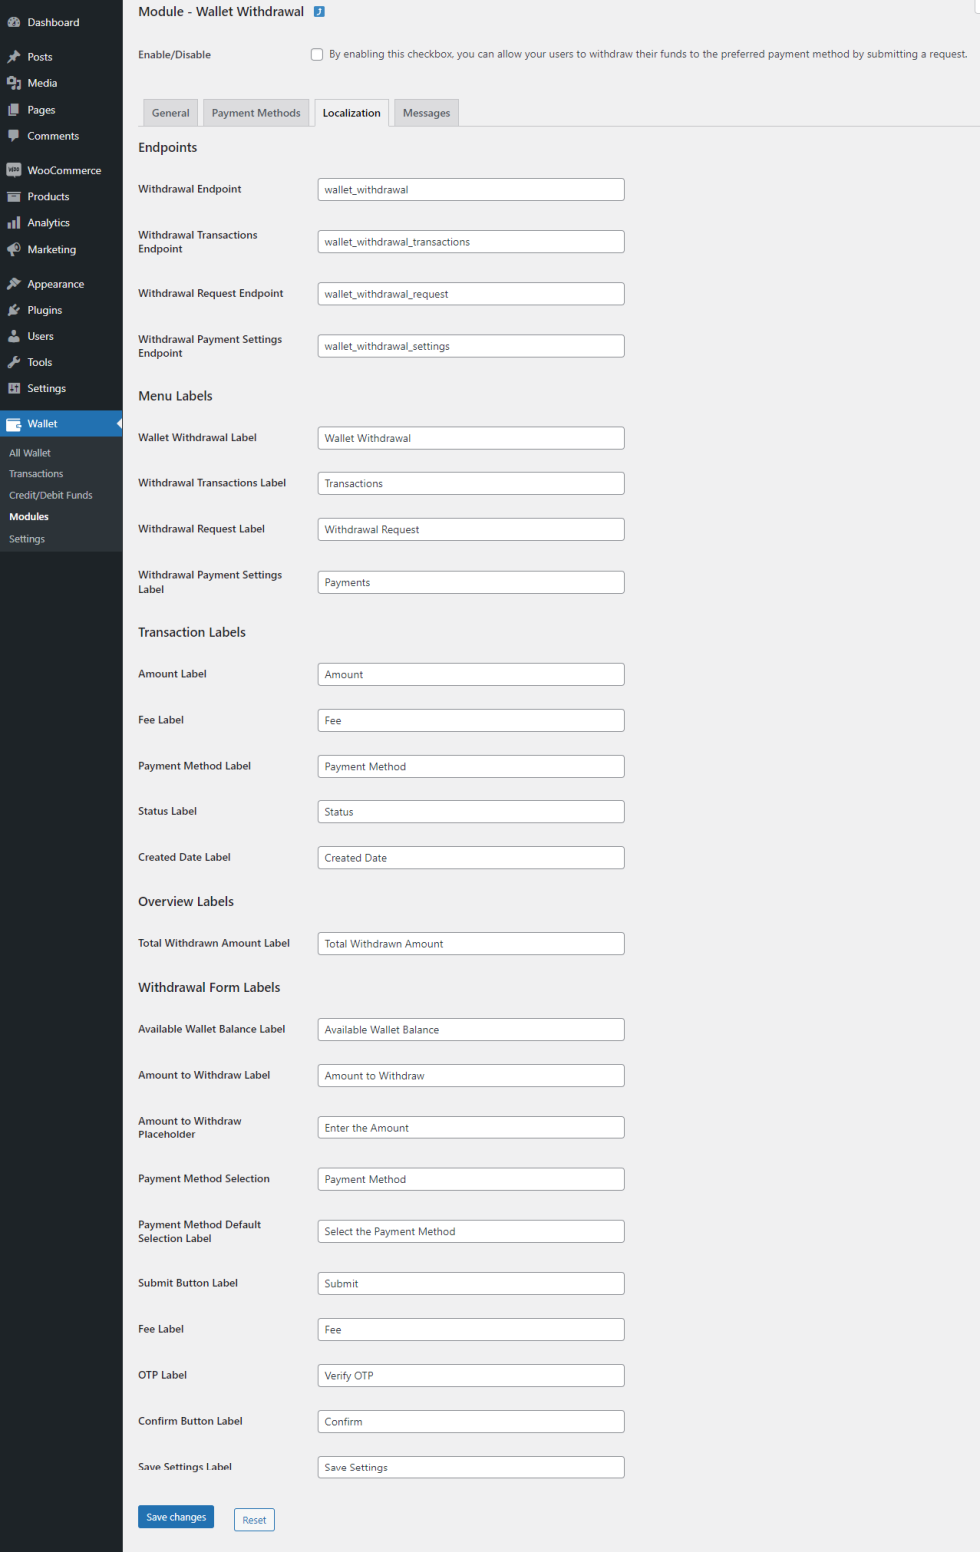
Task: Click the Plugins icon in sidebar
Action: coord(14,310)
